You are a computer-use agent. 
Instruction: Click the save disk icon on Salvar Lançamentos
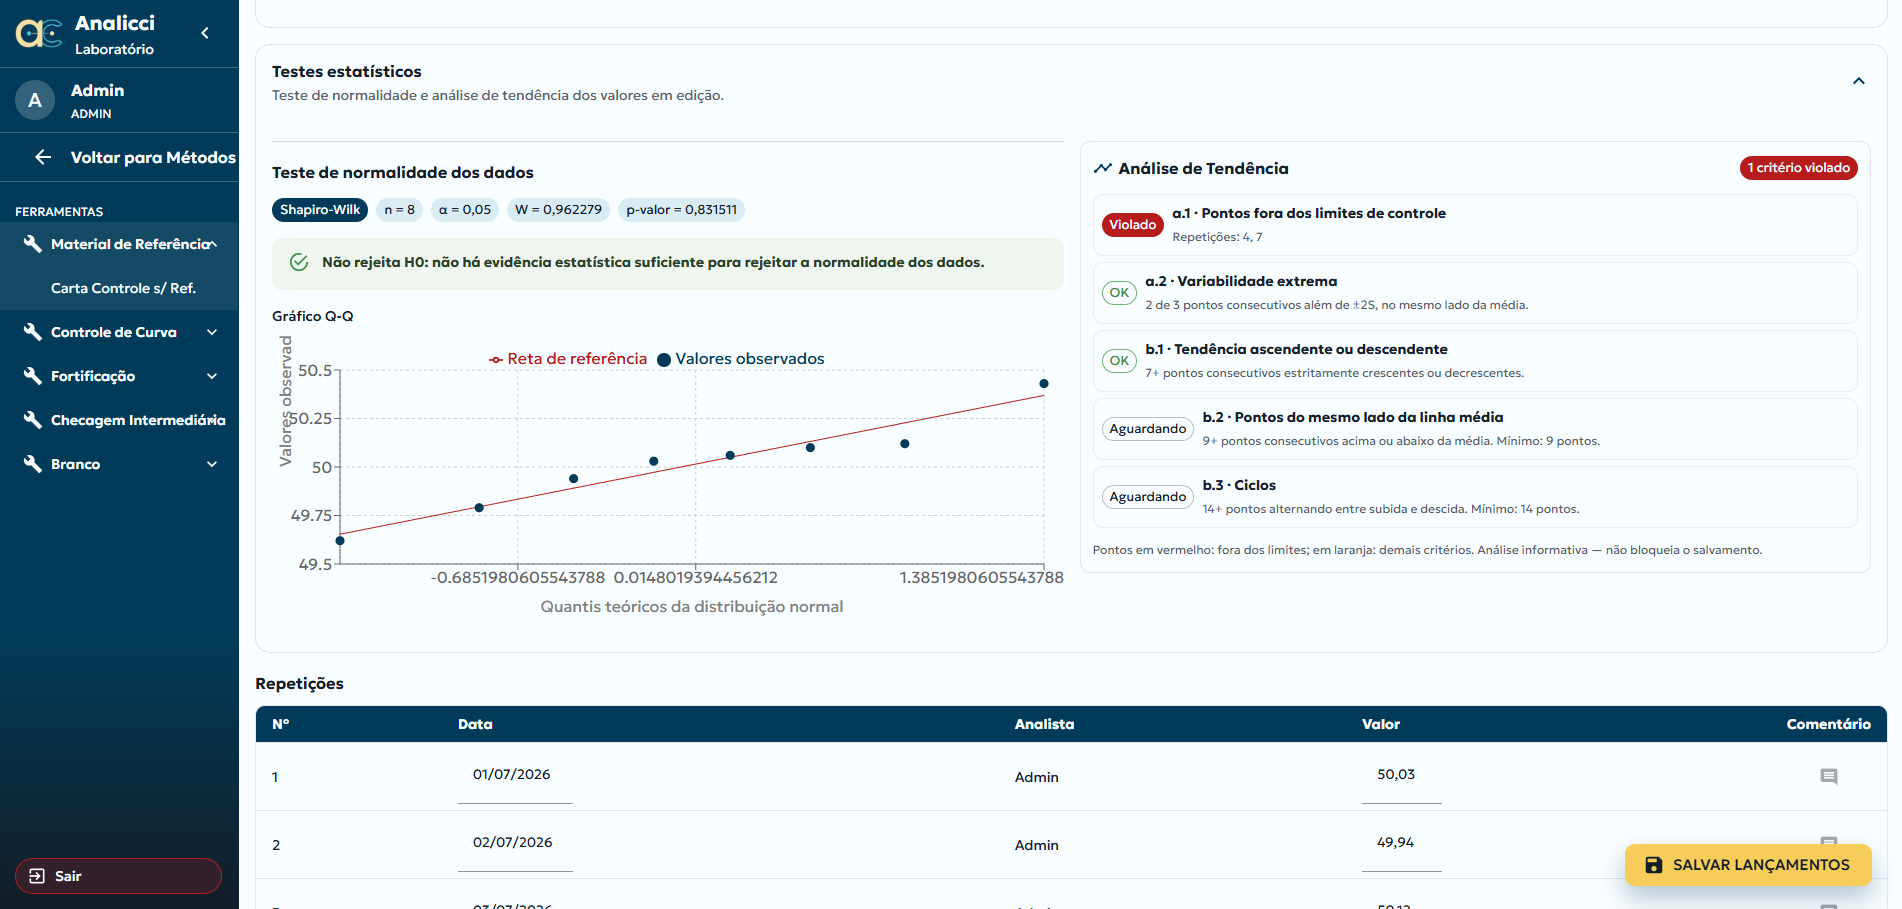pos(1654,865)
